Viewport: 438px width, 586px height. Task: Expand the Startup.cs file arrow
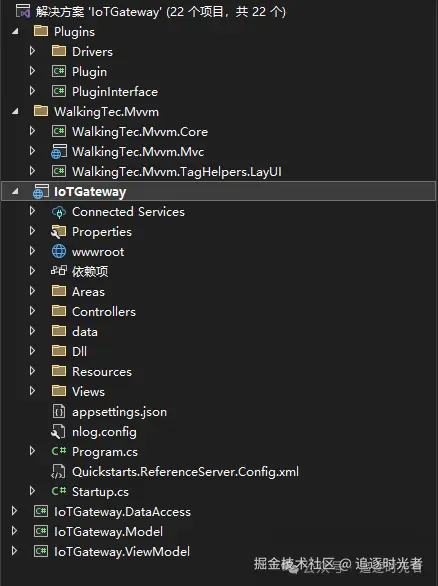click(33, 491)
